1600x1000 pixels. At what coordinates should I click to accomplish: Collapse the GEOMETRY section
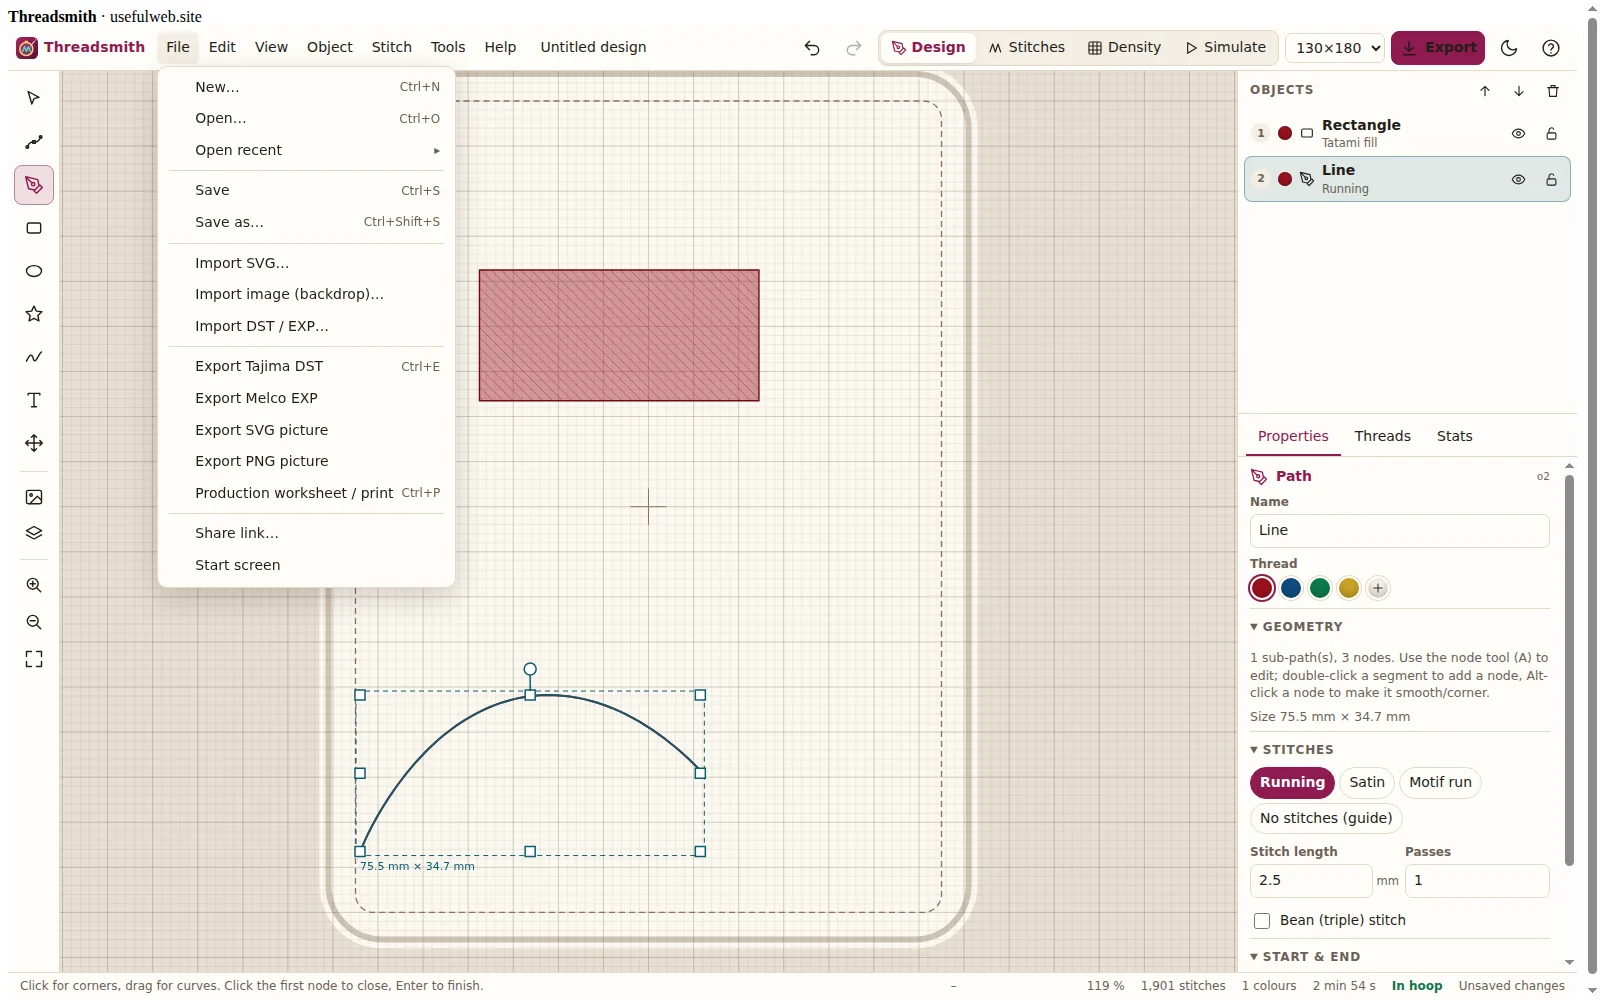1296,627
